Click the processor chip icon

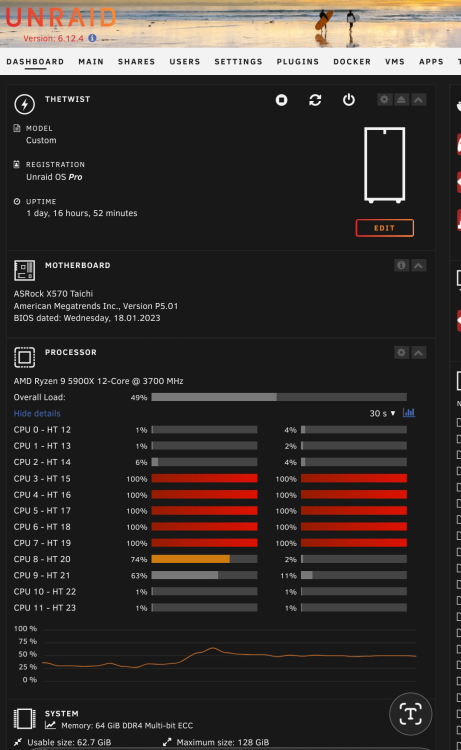click(24, 357)
